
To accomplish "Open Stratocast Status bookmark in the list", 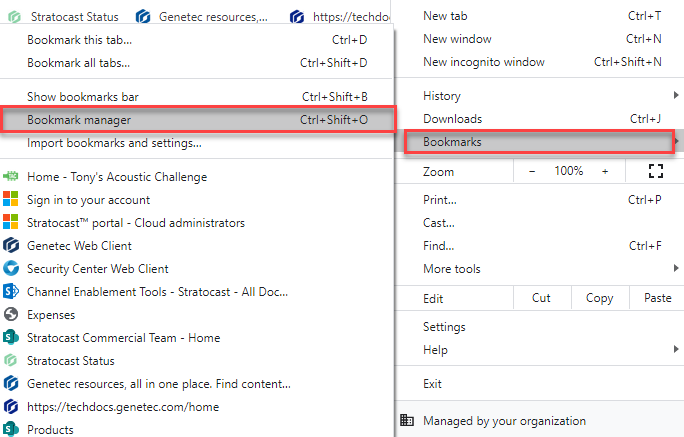I will pos(197,361).
